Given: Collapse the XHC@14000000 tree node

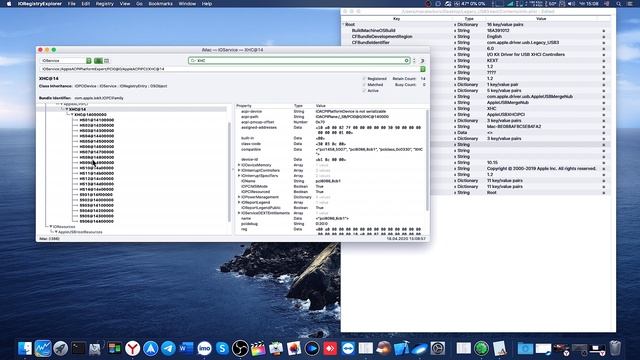Looking at the screenshot, I should click(72, 115).
